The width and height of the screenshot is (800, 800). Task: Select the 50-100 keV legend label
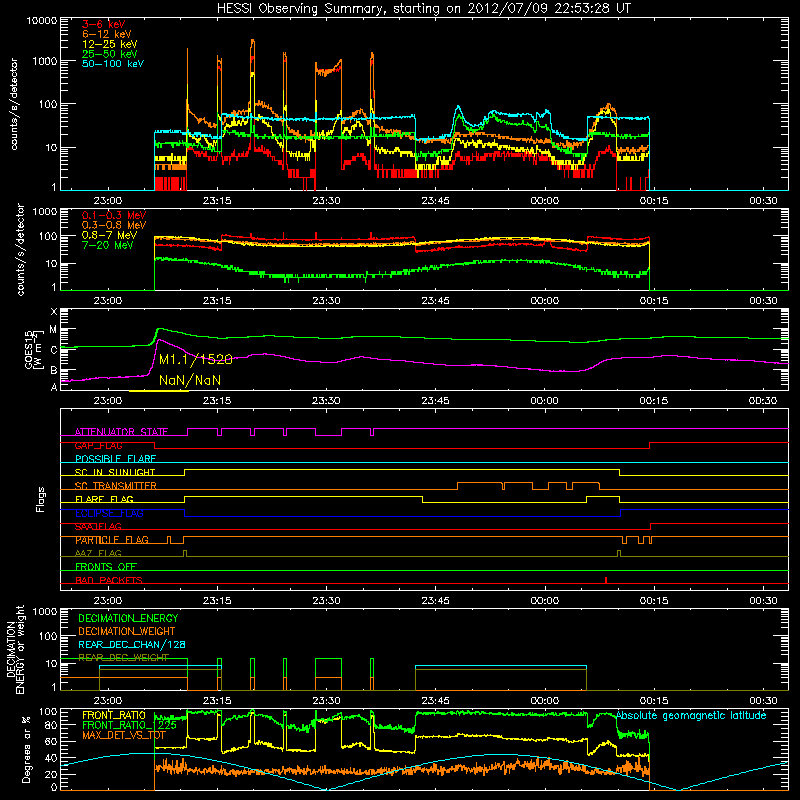click(x=113, y=64)
